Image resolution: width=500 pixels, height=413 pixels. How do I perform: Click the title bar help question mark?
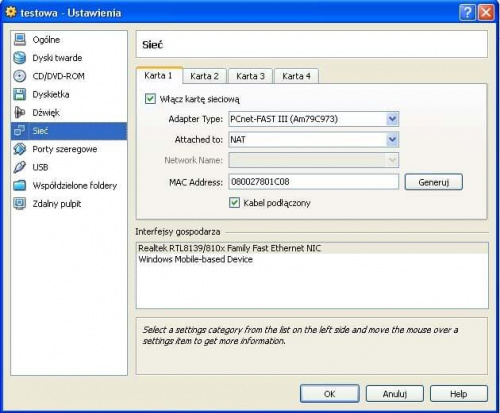467,13
